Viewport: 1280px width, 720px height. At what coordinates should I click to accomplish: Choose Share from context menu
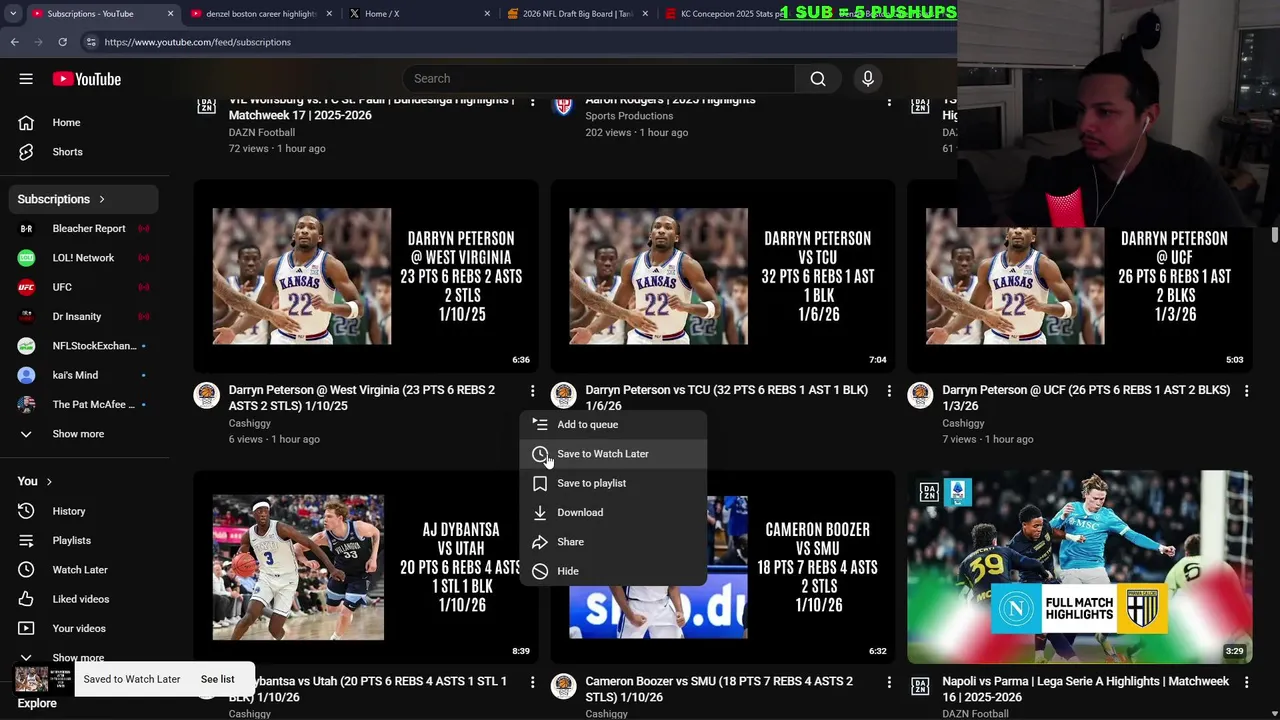[x=613, y=542]
